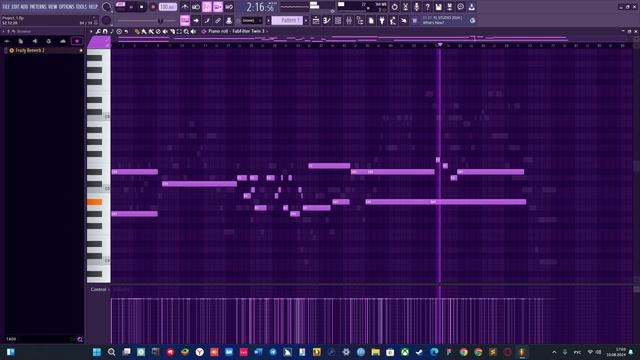This screenshot has height=360, width=640.
Task: Toggle the piano roll magnet snap icon
Action: click(x=105, y=31)
